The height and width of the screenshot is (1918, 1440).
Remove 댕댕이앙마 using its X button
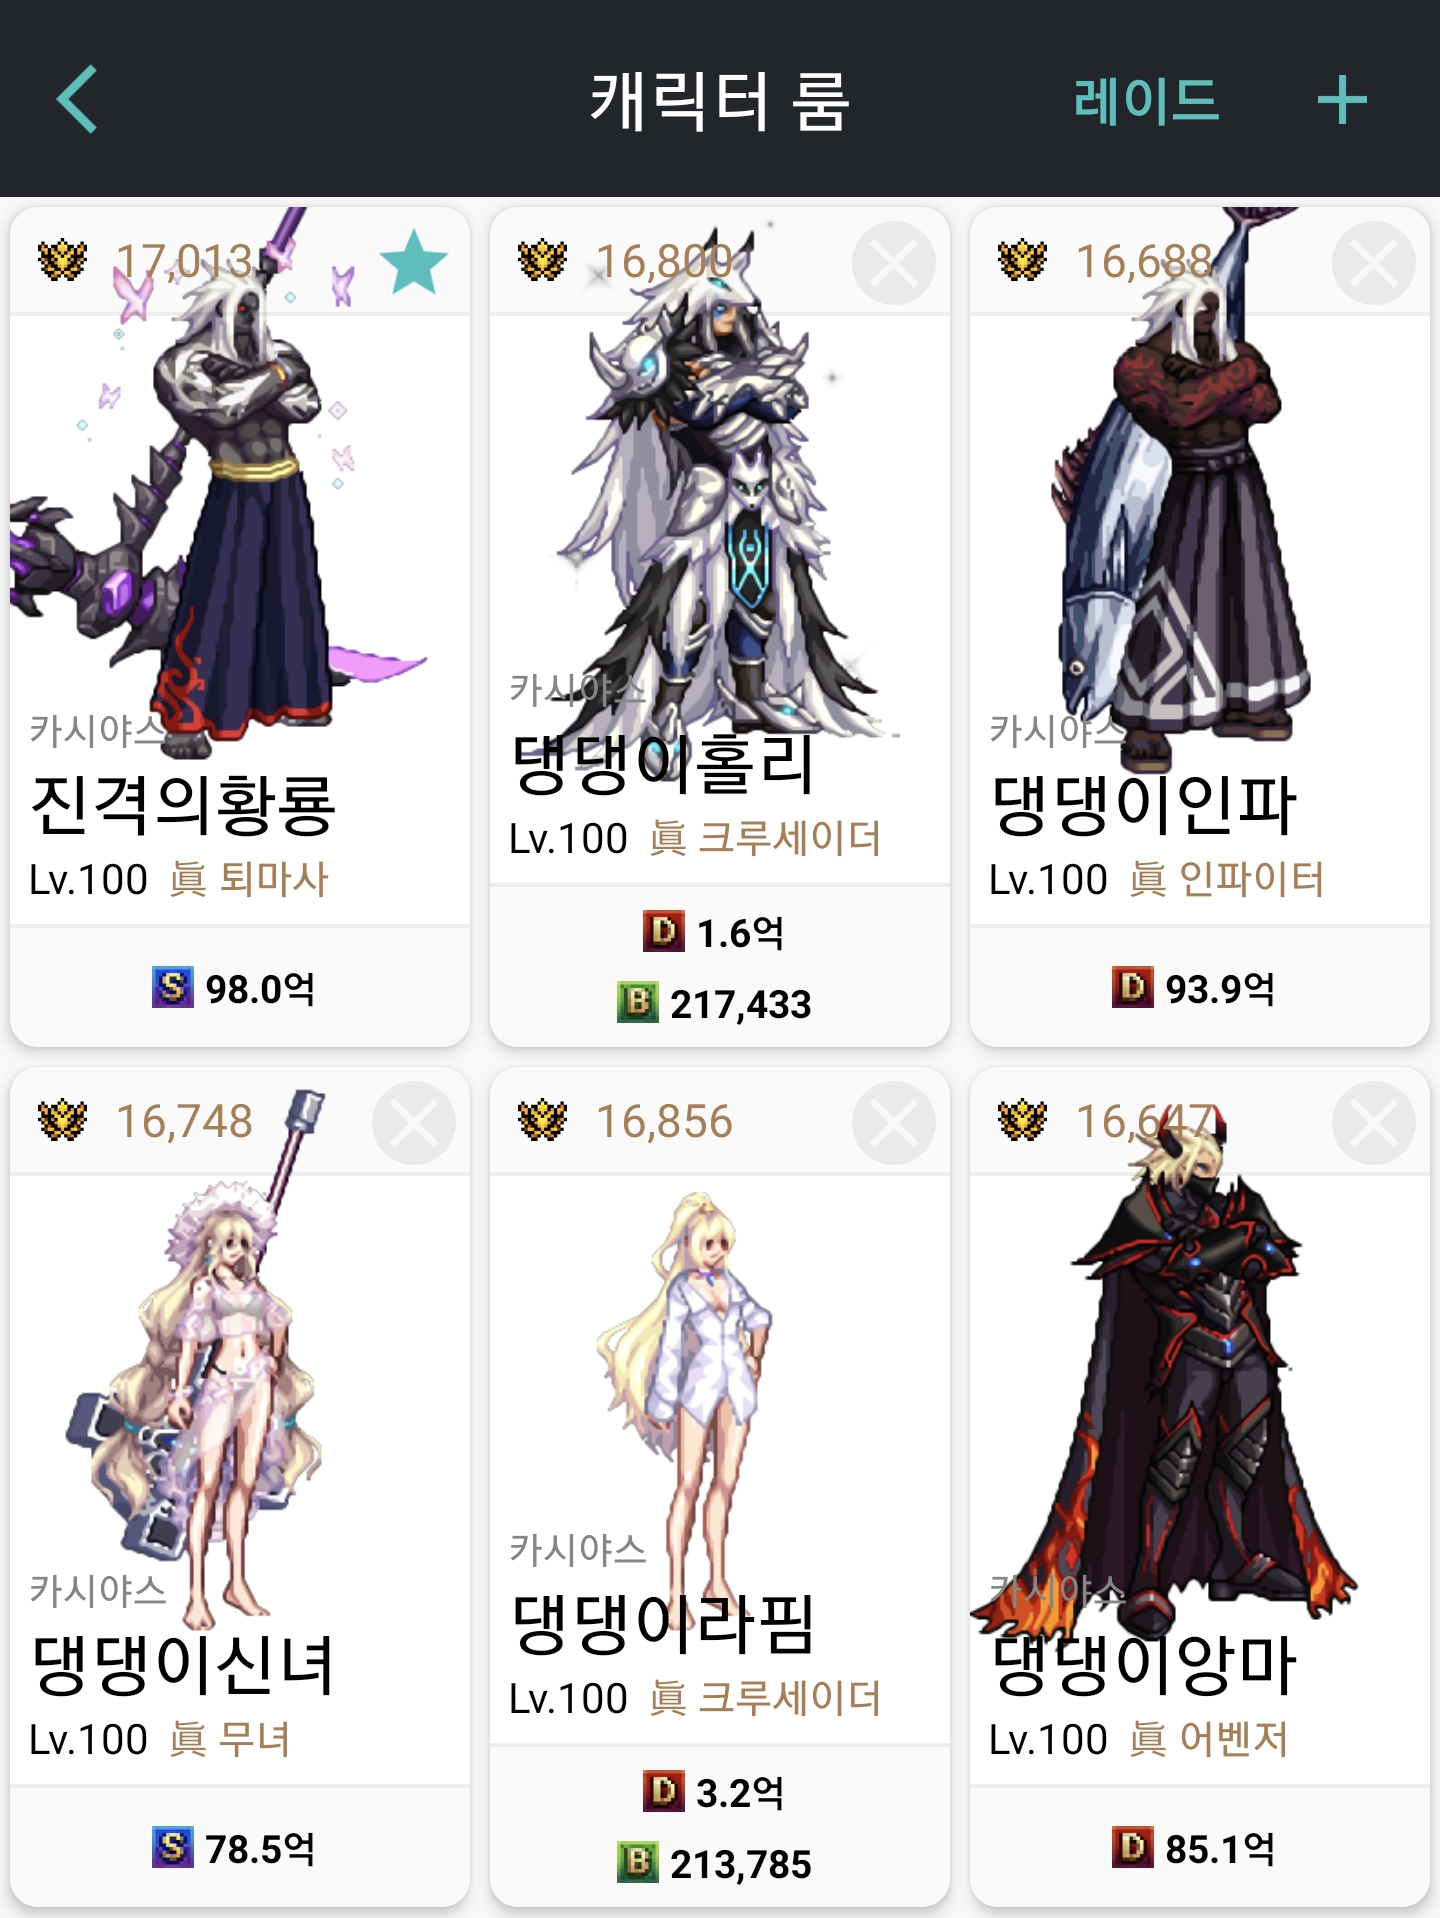[x=1373, y=1123]
